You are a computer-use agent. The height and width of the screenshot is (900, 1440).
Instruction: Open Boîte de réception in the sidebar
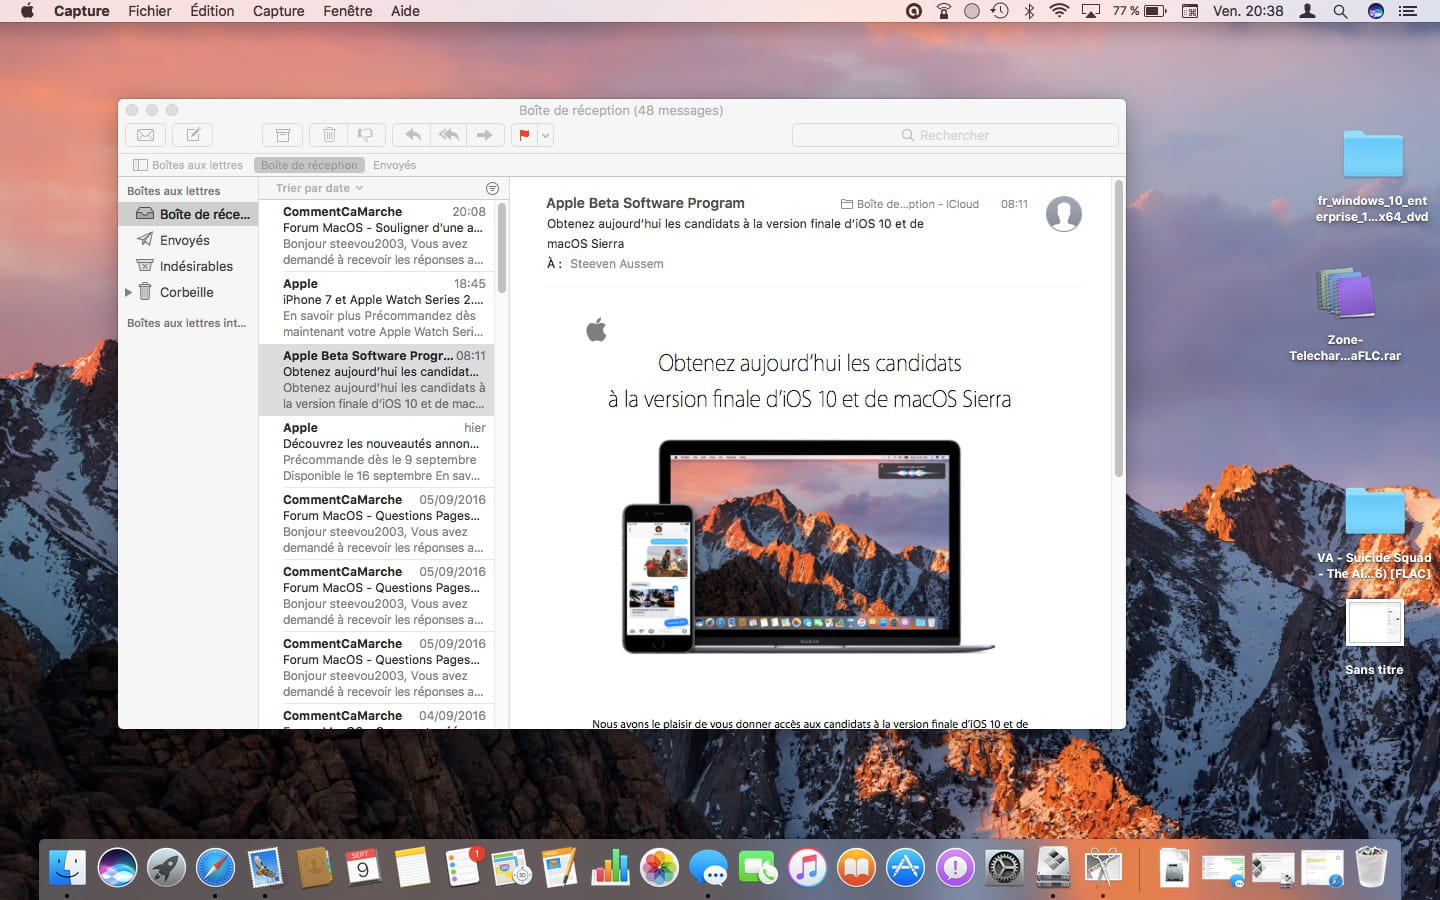coord(189,214)
